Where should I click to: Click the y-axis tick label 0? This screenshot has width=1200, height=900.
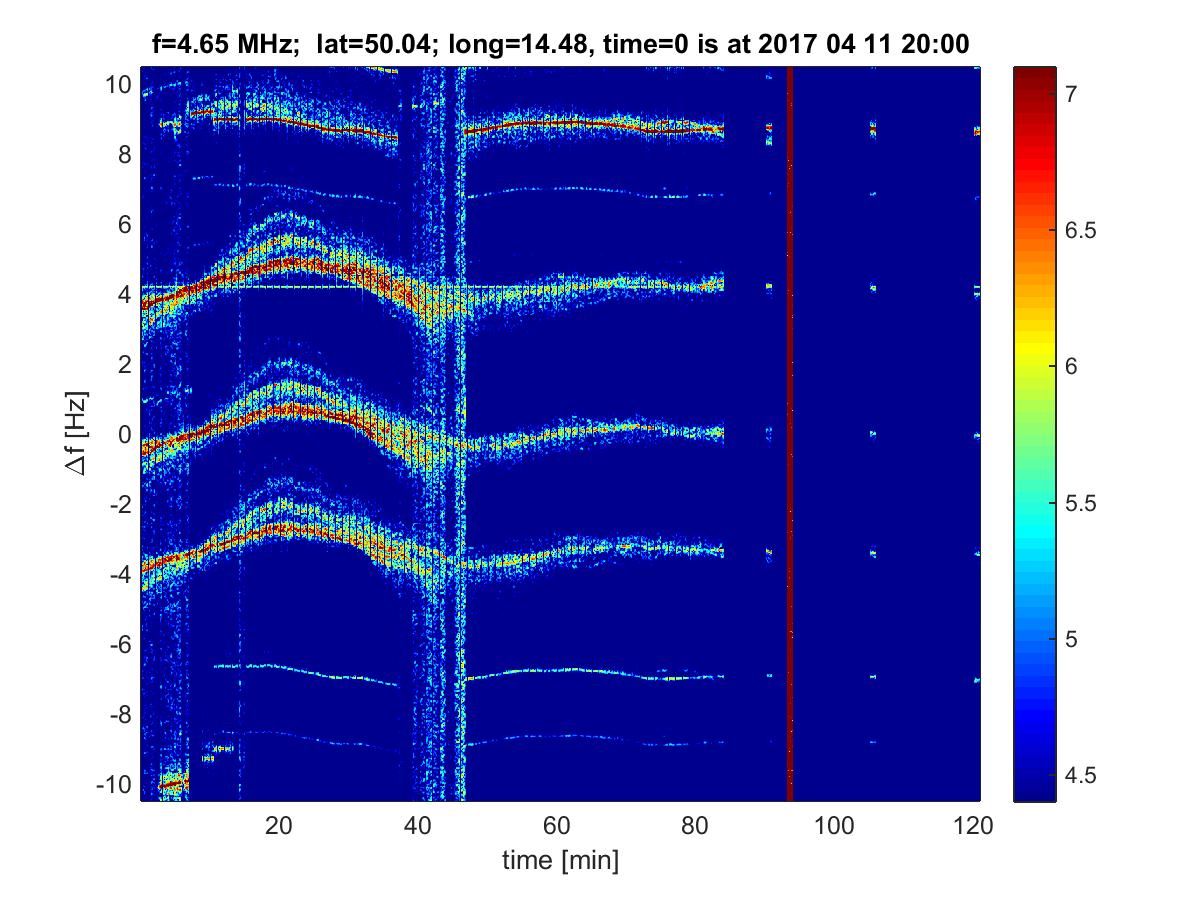[123, 435]
